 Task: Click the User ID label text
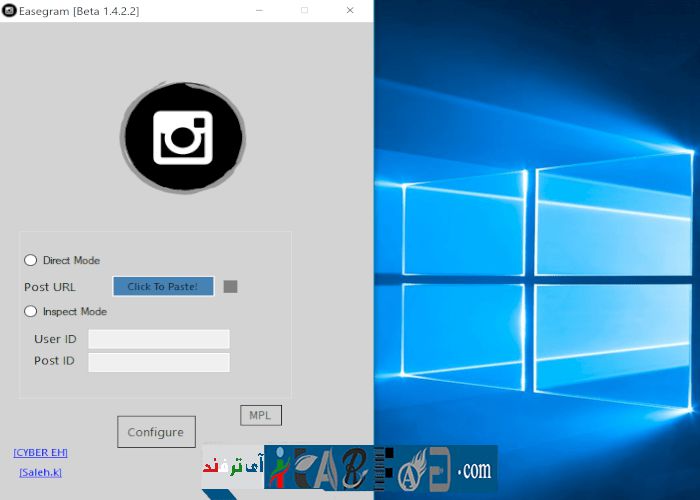(x=55, y=339)
